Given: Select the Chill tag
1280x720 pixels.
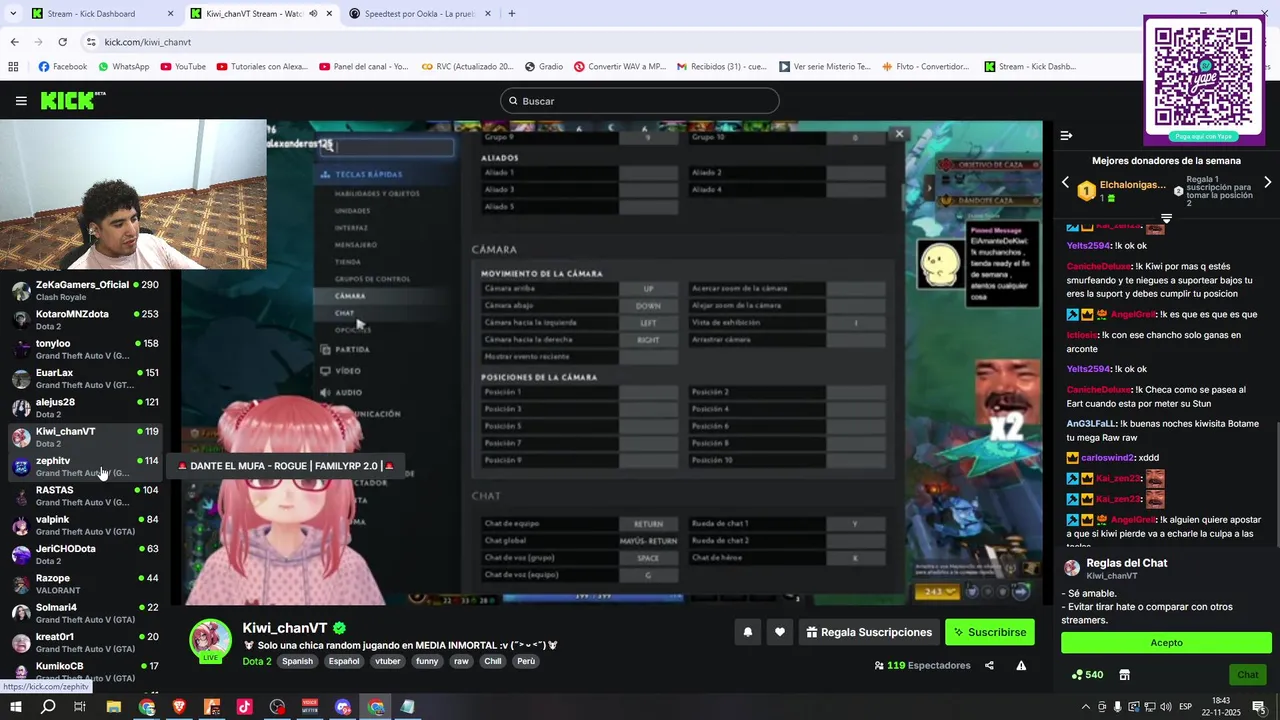Looking at the screenshot, I should [x=492, y=661].
